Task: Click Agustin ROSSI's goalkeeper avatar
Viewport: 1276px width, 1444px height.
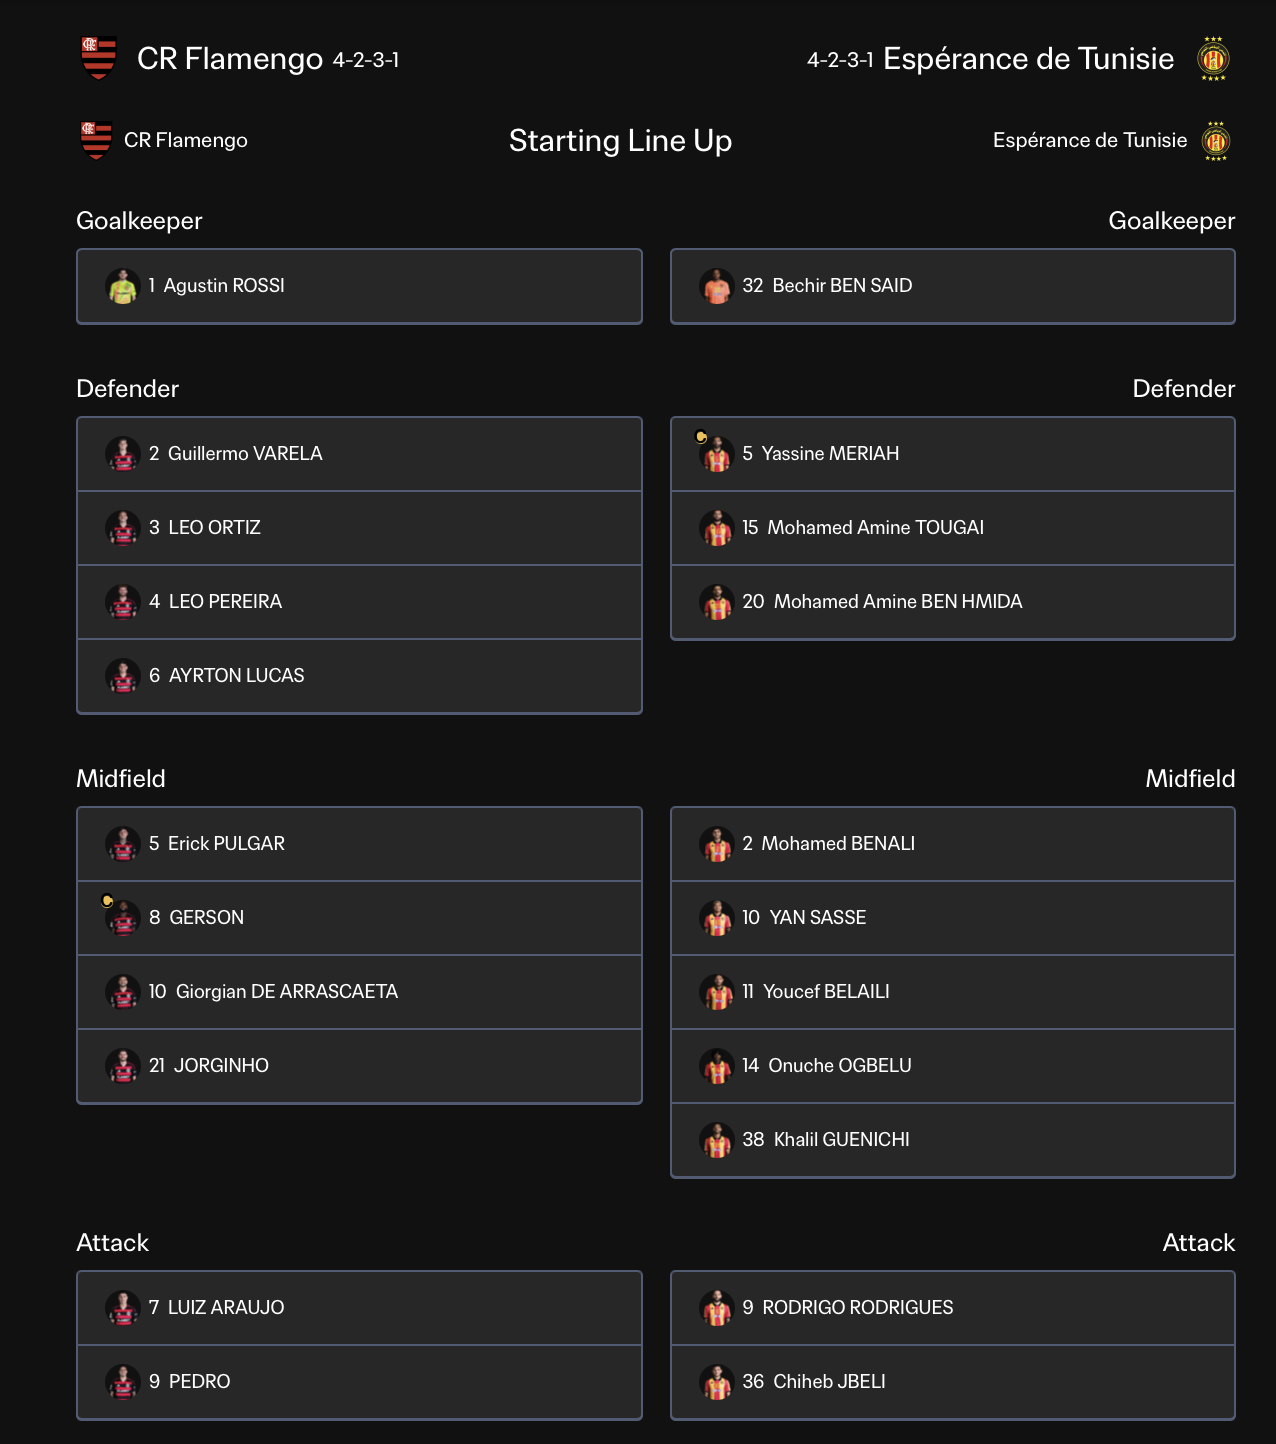Action: click(x=123, y=286)
